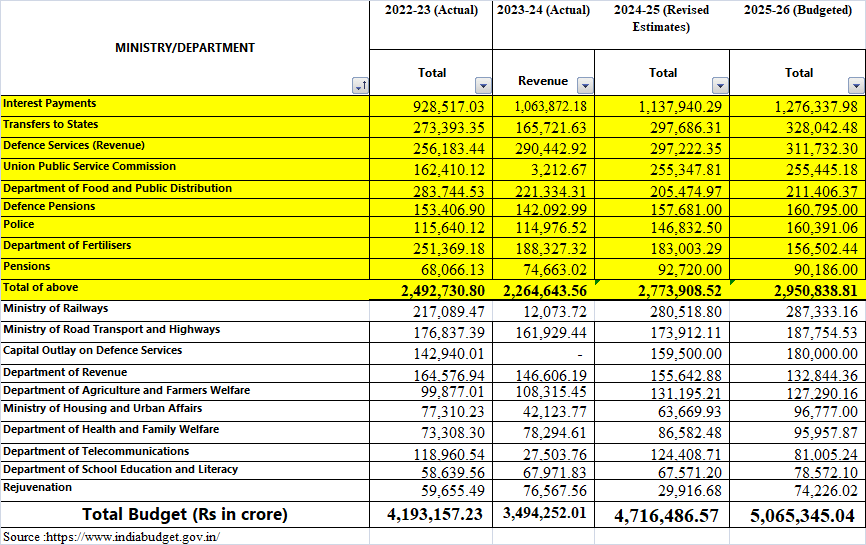
Task: Click the Ministry of Railways cell
Action: coord(56,309)
